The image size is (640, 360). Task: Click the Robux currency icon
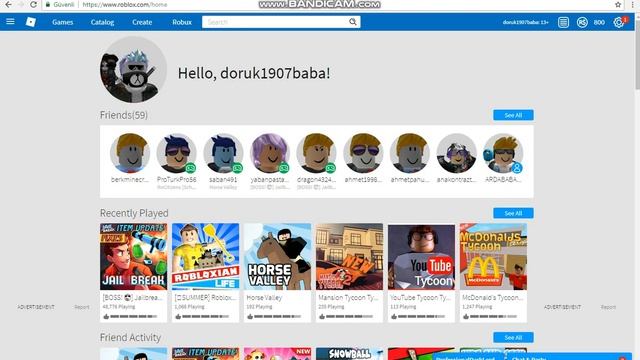point(582,22)
